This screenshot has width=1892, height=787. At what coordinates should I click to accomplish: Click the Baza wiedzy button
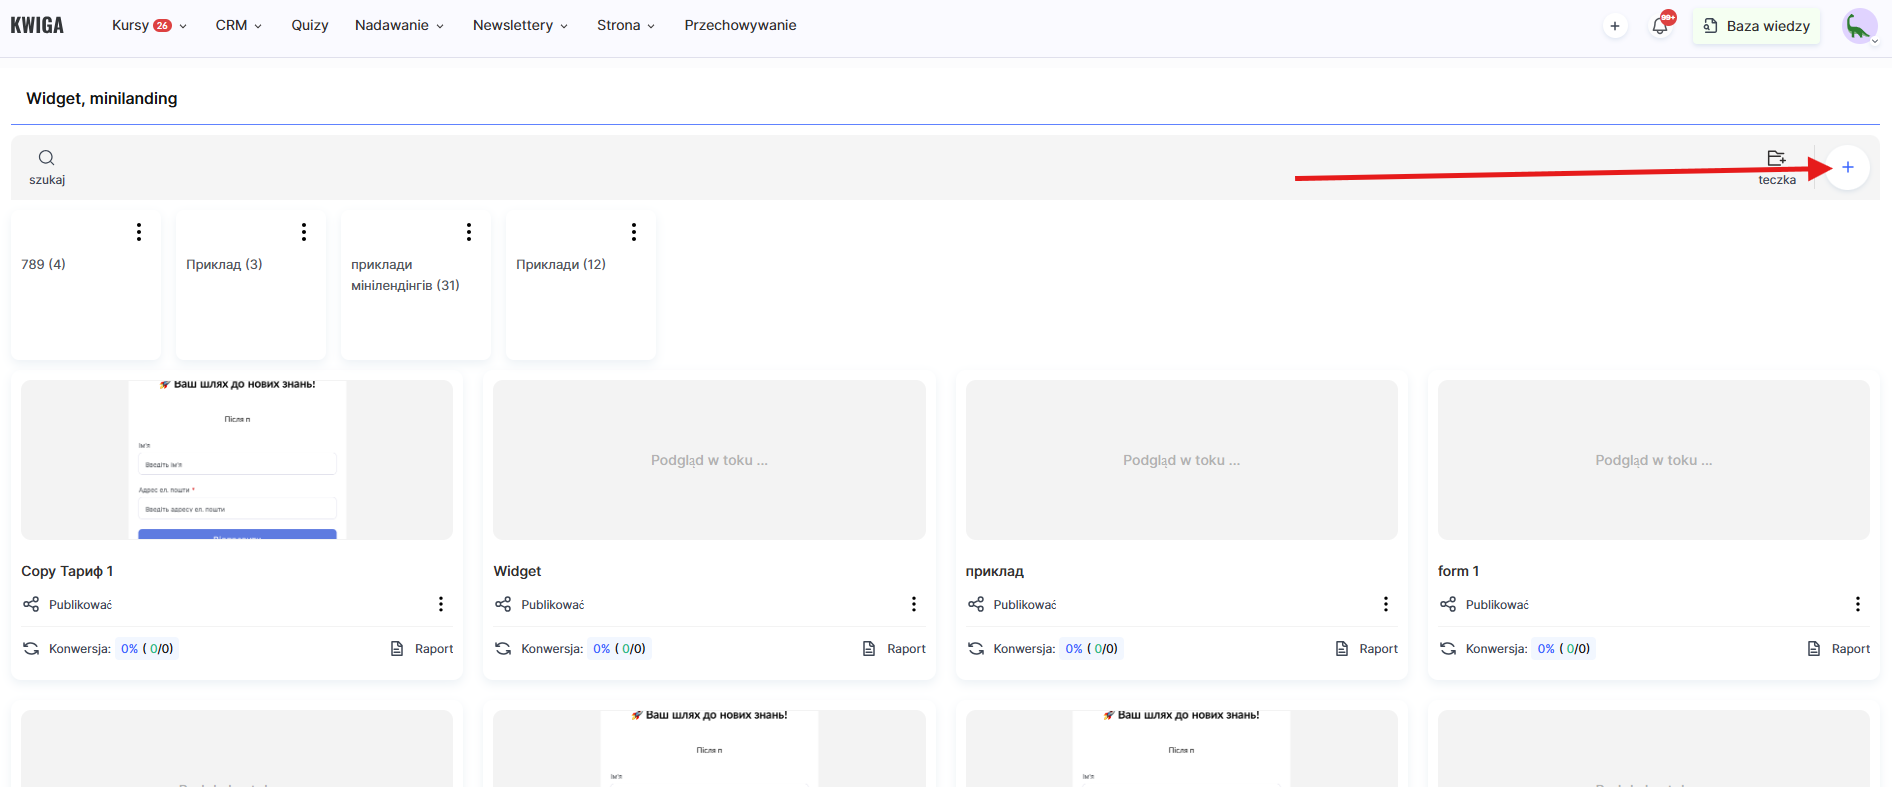click(1756, 26)
